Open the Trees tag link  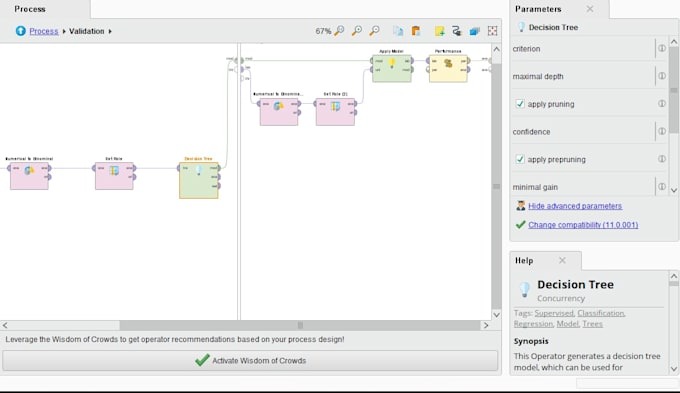point(592,324)
